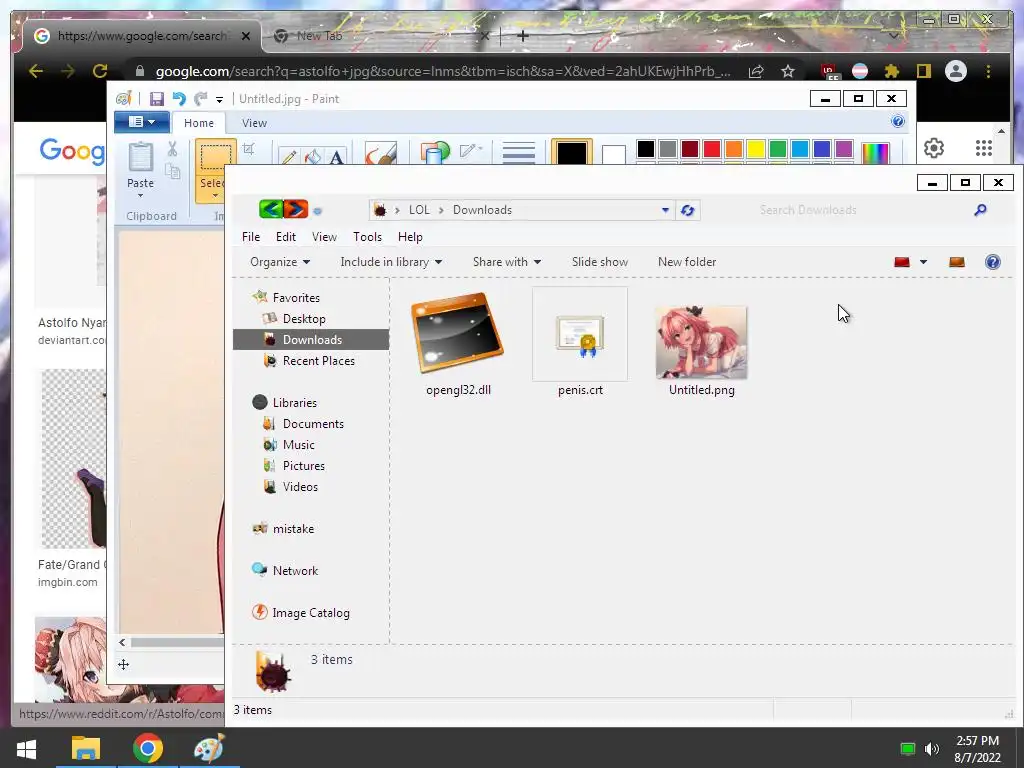
Task: Expand the Paste dropdown arrow in Paint
Action: 140,195
